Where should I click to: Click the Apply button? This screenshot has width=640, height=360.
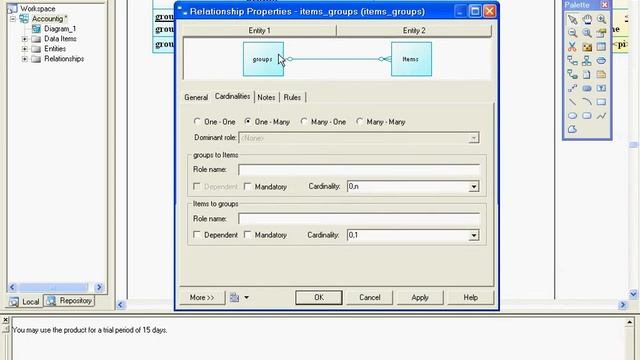[420, 298]
